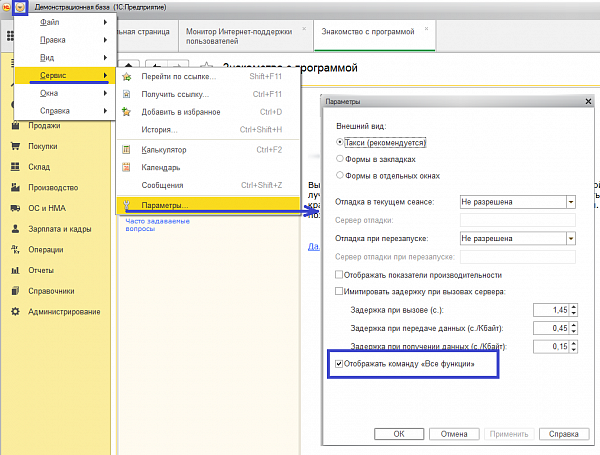This screenshot has width=600, height=455.
Task: Click the Производство factory icon
Action: pos(15,188)
